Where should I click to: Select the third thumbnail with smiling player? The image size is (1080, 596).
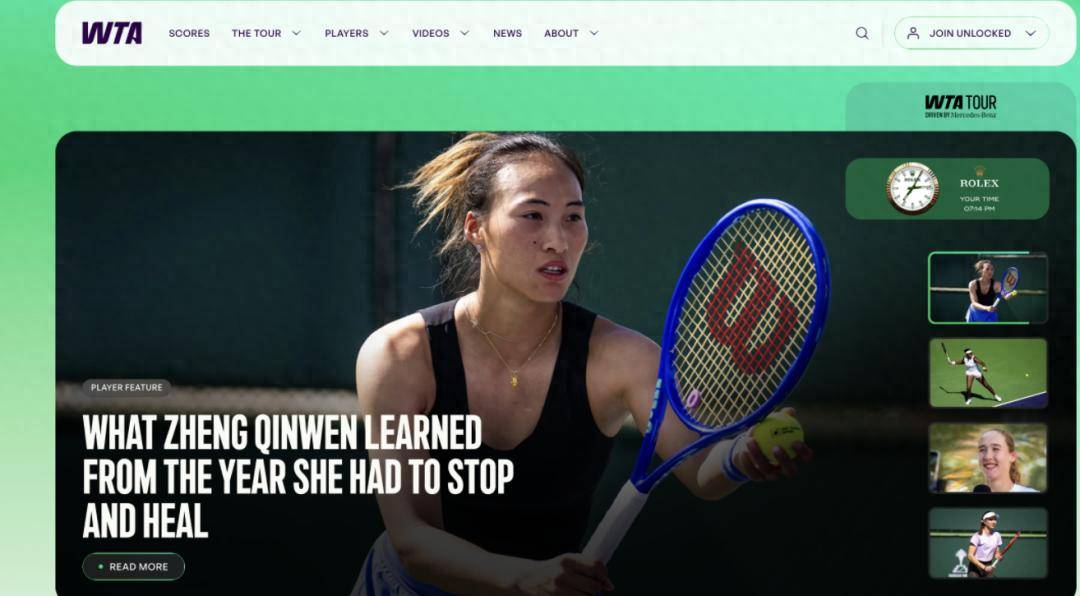click(x=988, y=458)
